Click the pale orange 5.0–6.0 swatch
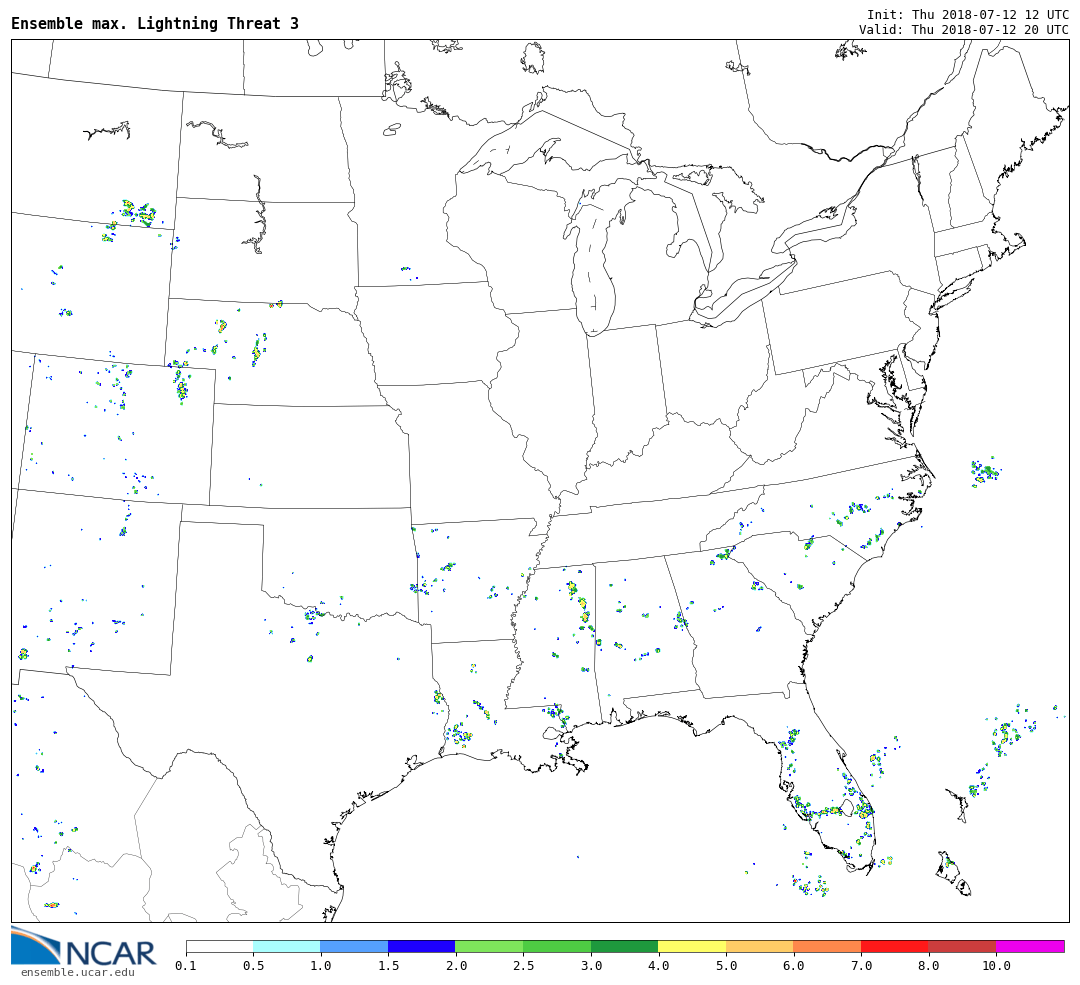This screenshot has width=1080, height=985. tap(759, 946)
